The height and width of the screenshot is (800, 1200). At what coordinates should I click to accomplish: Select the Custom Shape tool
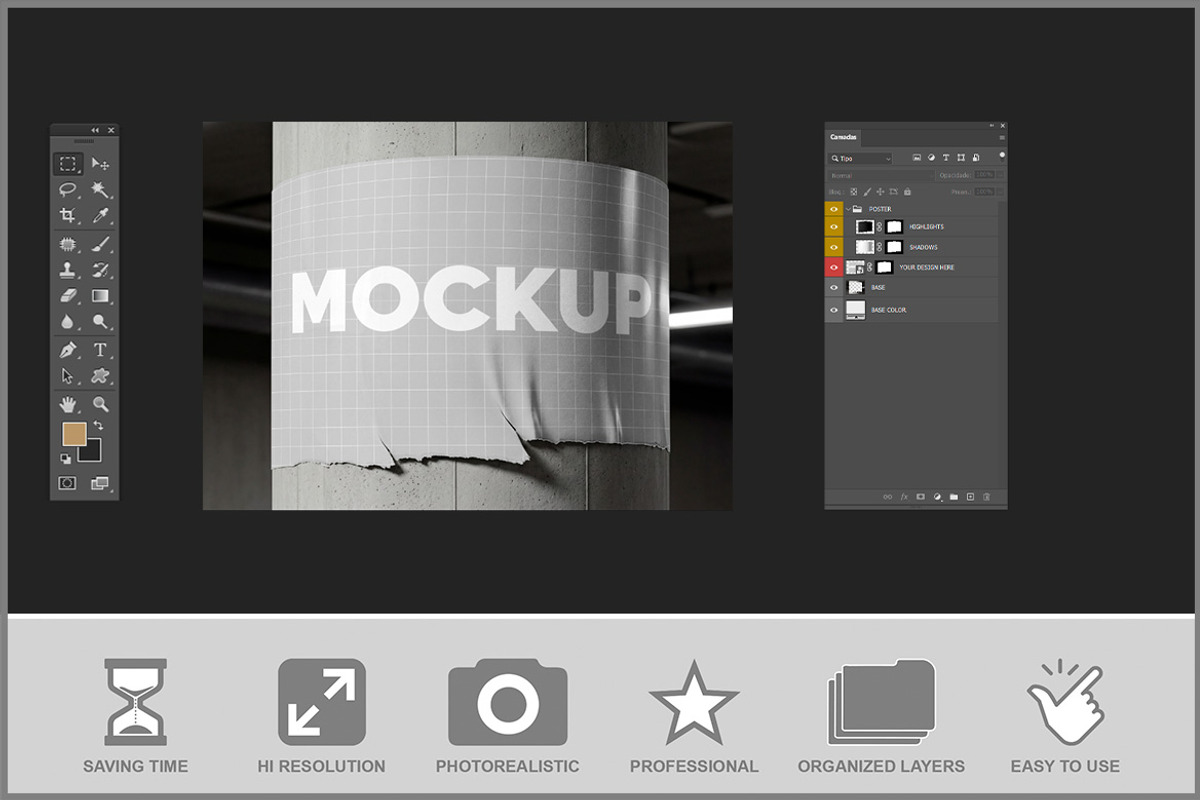100,376
